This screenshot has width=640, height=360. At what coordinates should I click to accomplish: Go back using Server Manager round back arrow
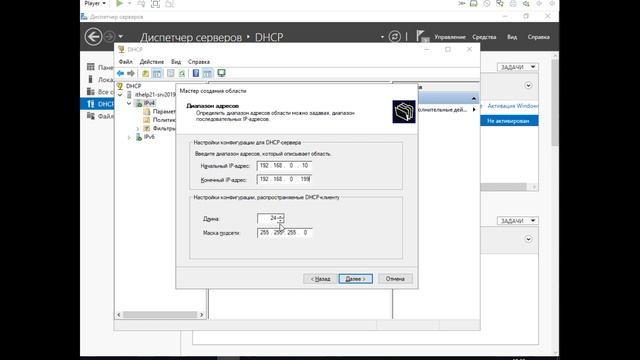click(93, 37)
